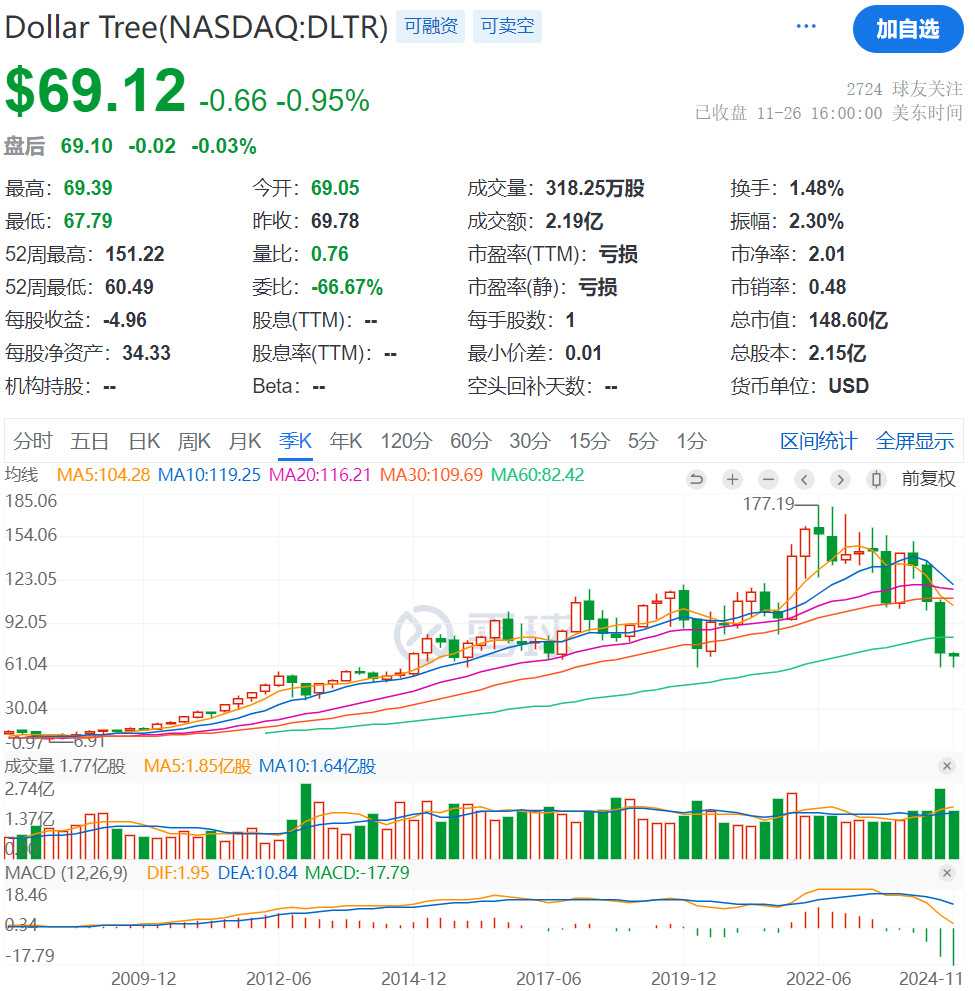Viewport: 975px width, 991px height.
Task: Select the 分时 intraday tab
Action: click(x=33, y=441)
